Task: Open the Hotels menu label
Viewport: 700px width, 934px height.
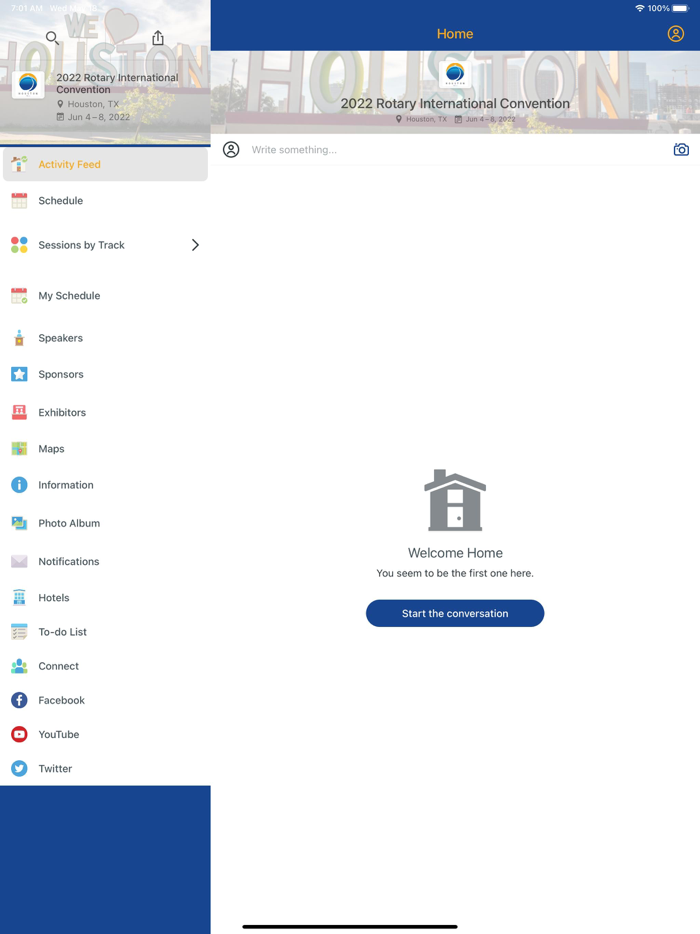Action: point(54,597)
